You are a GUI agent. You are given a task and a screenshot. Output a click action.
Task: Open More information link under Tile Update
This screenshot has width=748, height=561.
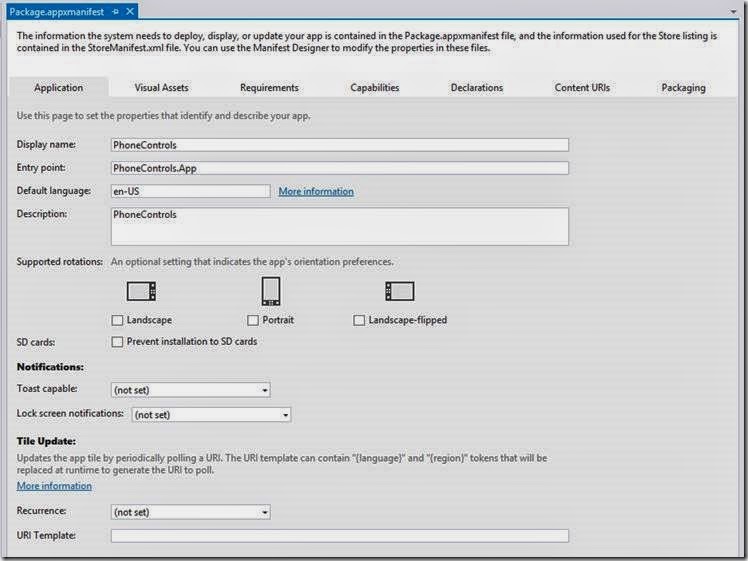tap(54, 486)
